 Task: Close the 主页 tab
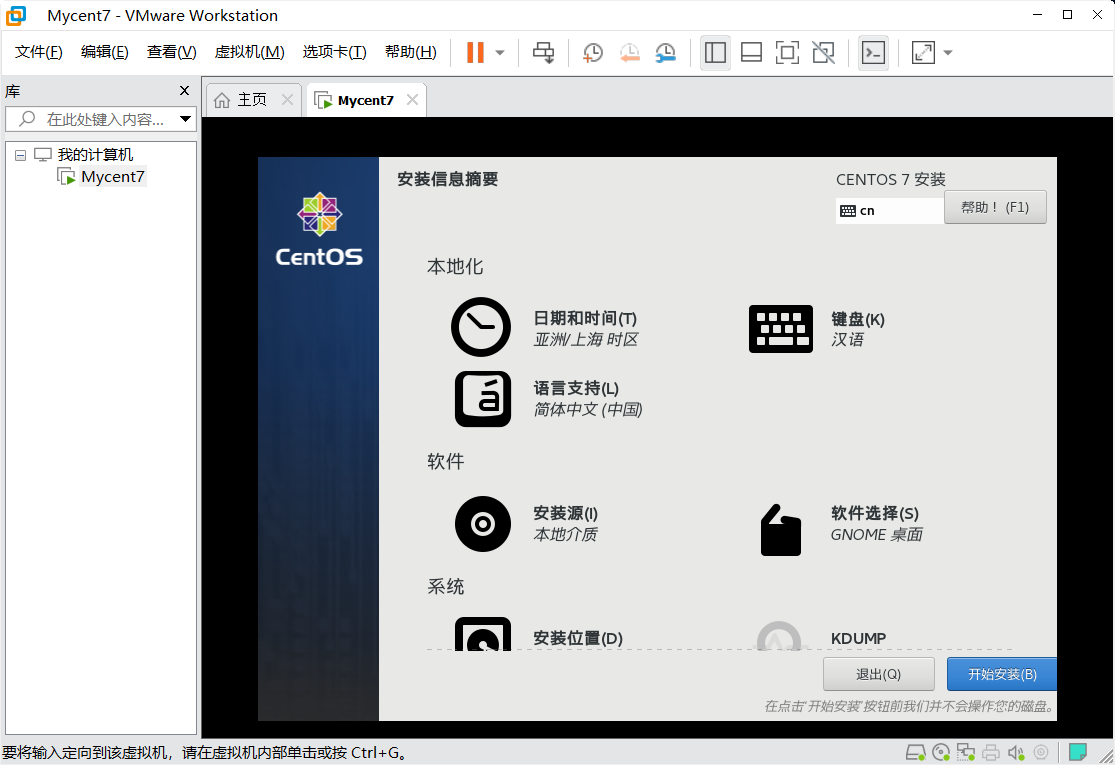(x=287, y=100)
